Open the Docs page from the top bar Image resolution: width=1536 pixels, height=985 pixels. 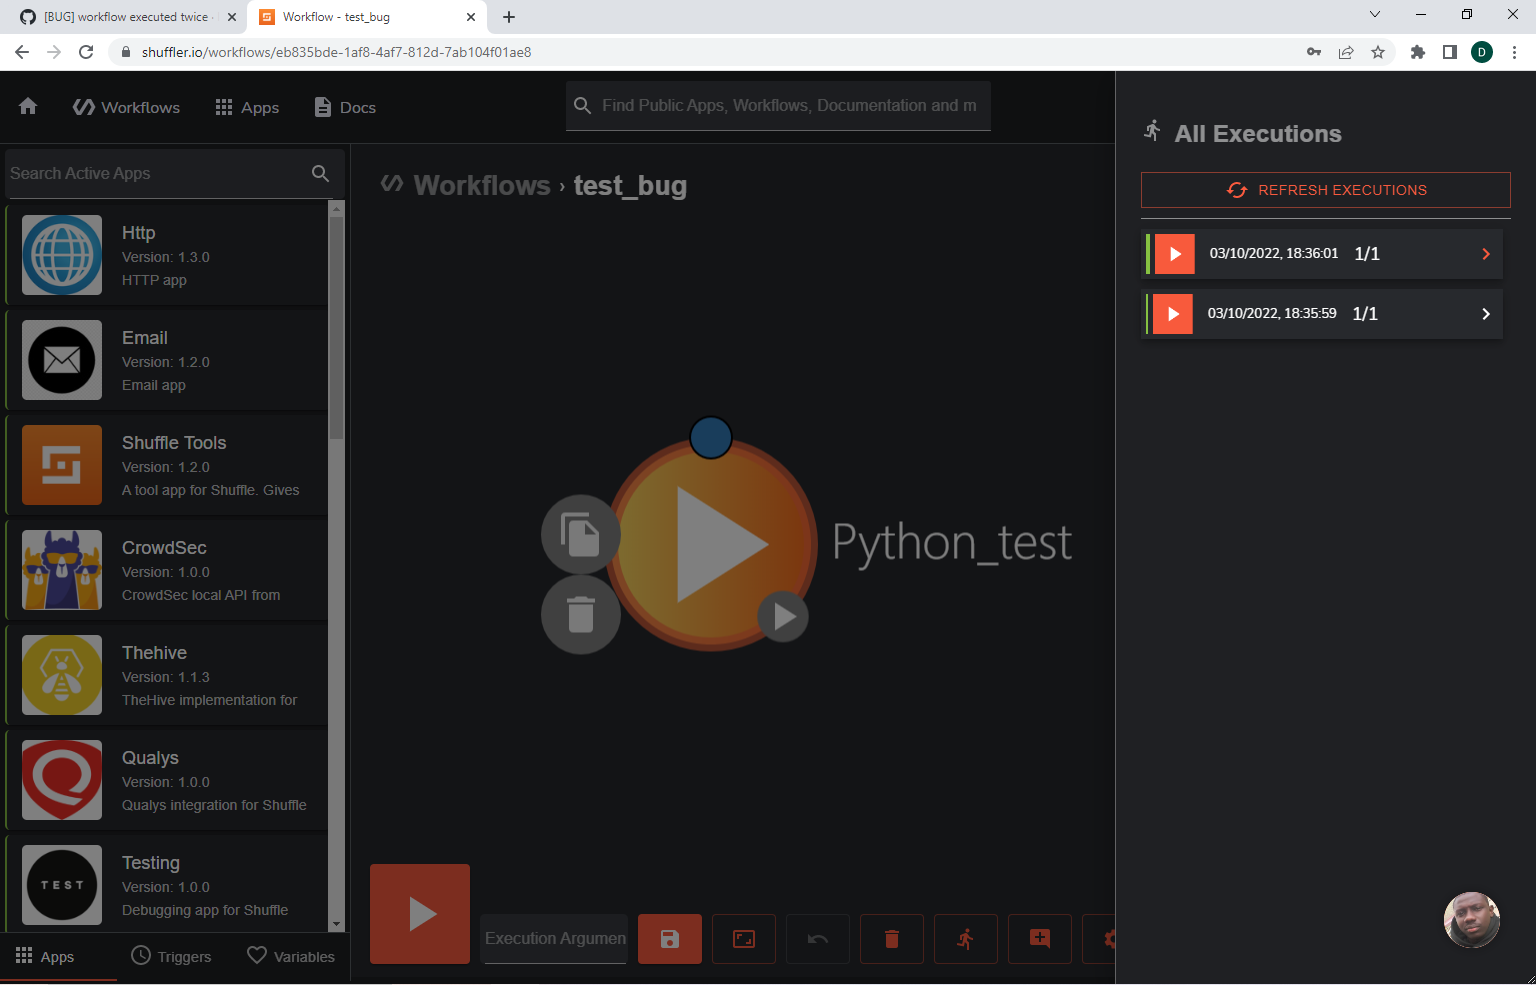pos(344,107)
